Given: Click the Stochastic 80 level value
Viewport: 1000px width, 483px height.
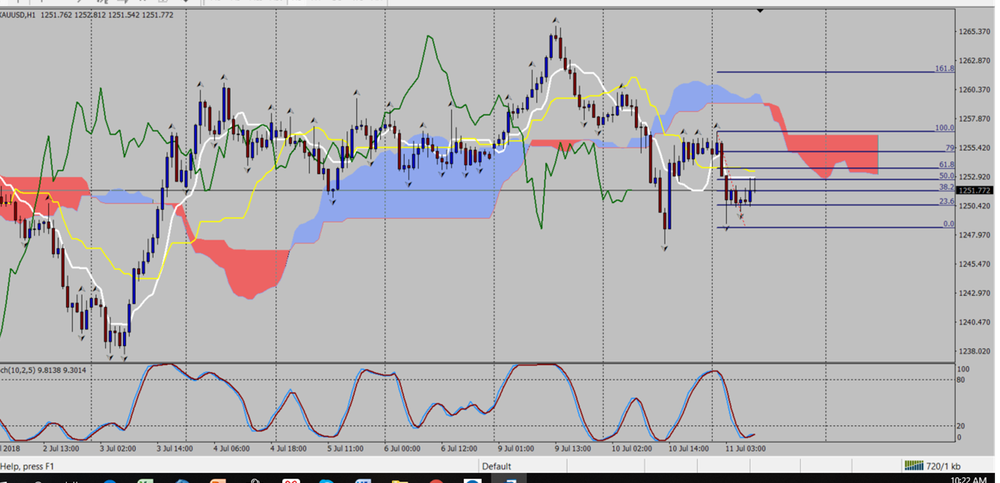Looking at the screenshot, I should tap(962, 380).
